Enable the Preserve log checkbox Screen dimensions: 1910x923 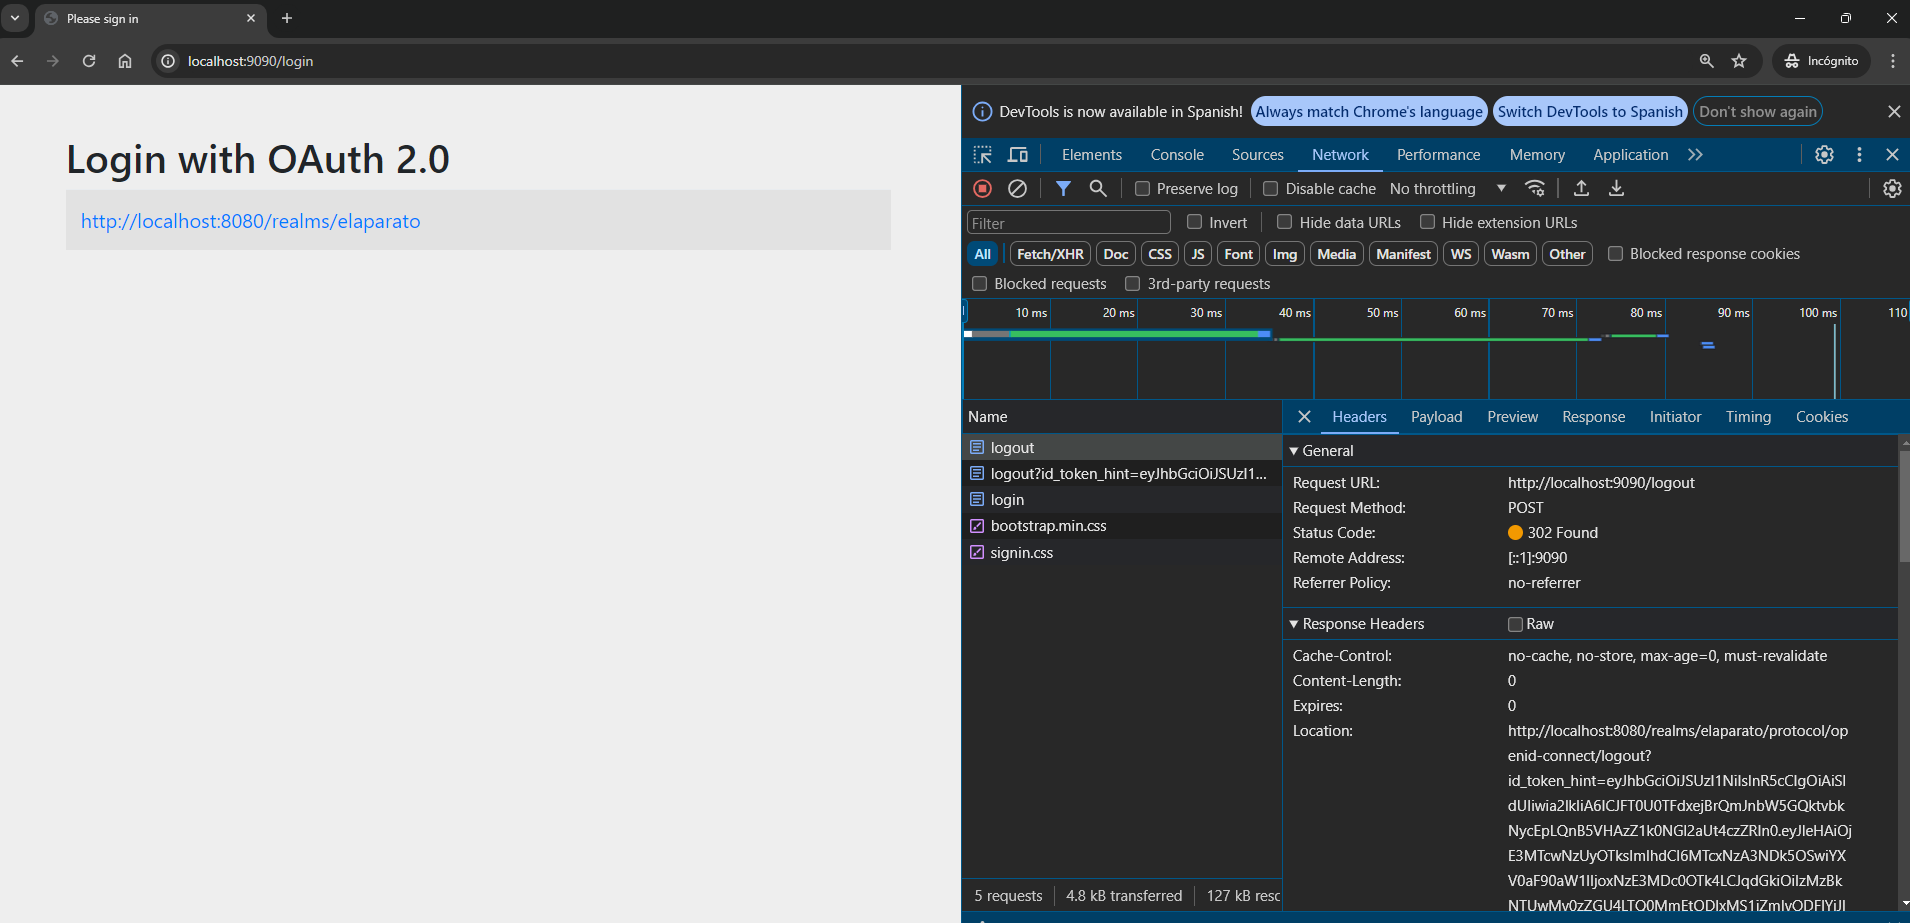[x=1142, y=188]
